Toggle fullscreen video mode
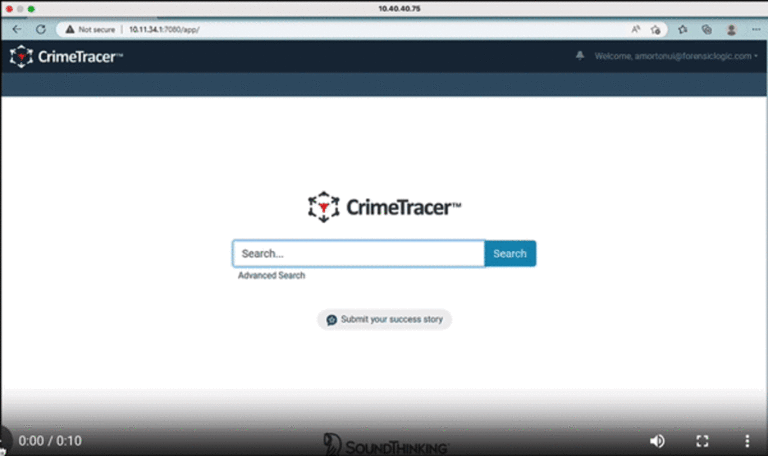Image resolution: width=768 pixels, height=456 pixels. (x=702, y=441)
